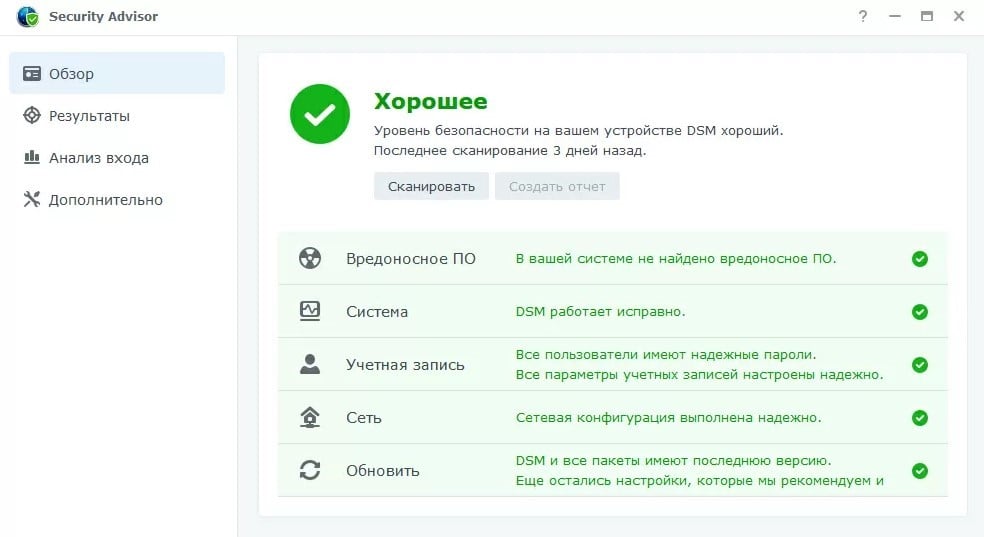Open the Обзор tab in sidebar
This screenshot has height=537, width=984.
(x=116, y=74)
